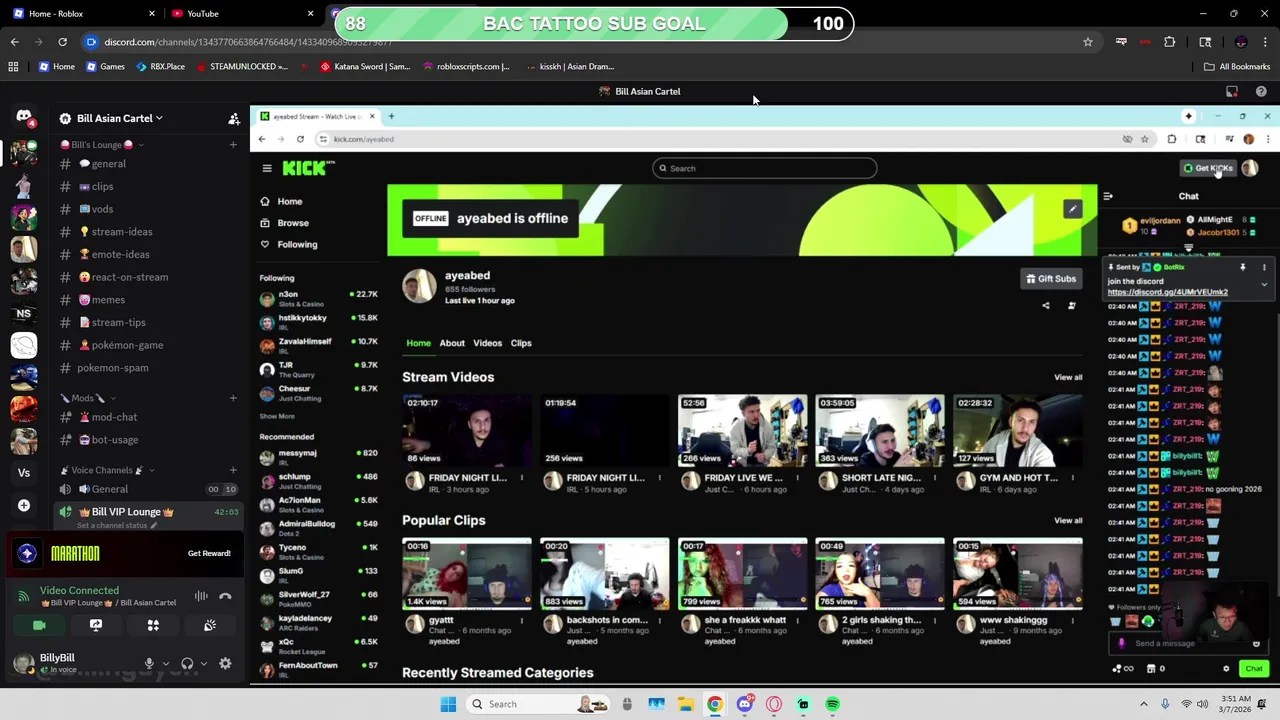Viewport: 1280px width, 720px height.
Task: Share the ayeabed channel icon
Action: point(1046,306)
